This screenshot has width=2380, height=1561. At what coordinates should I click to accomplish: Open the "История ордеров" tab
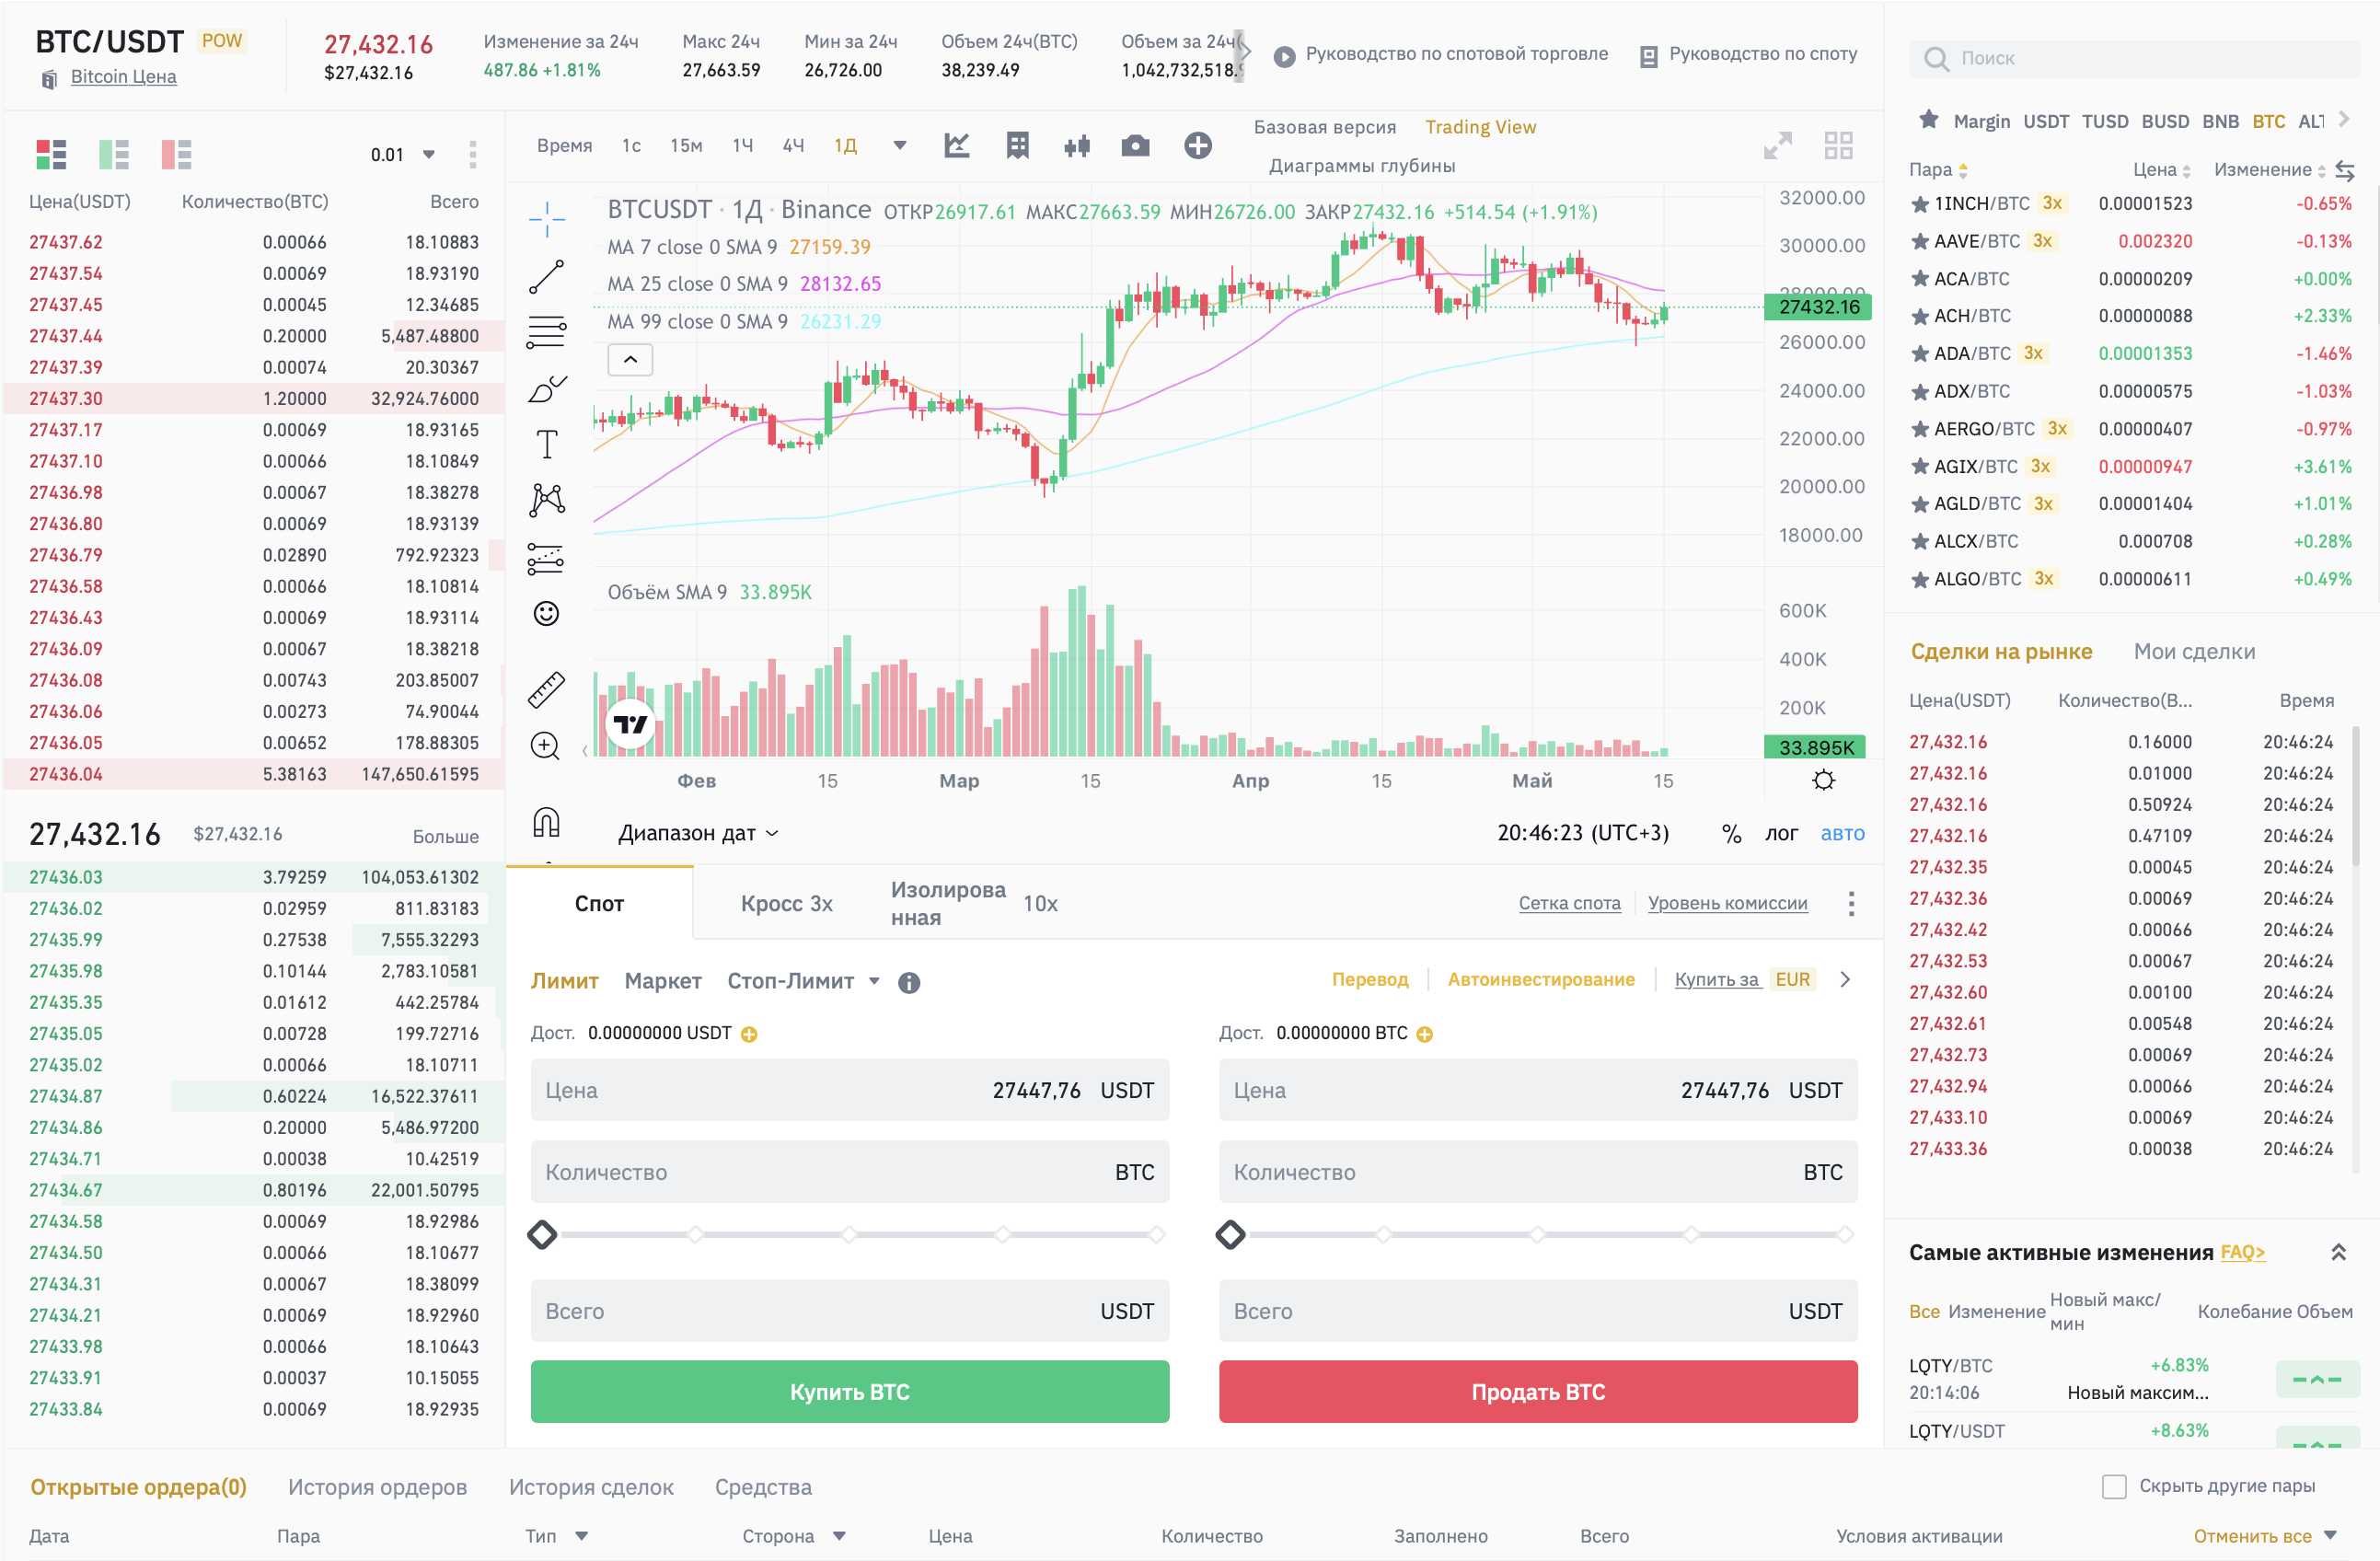(x=377, y=1486)
